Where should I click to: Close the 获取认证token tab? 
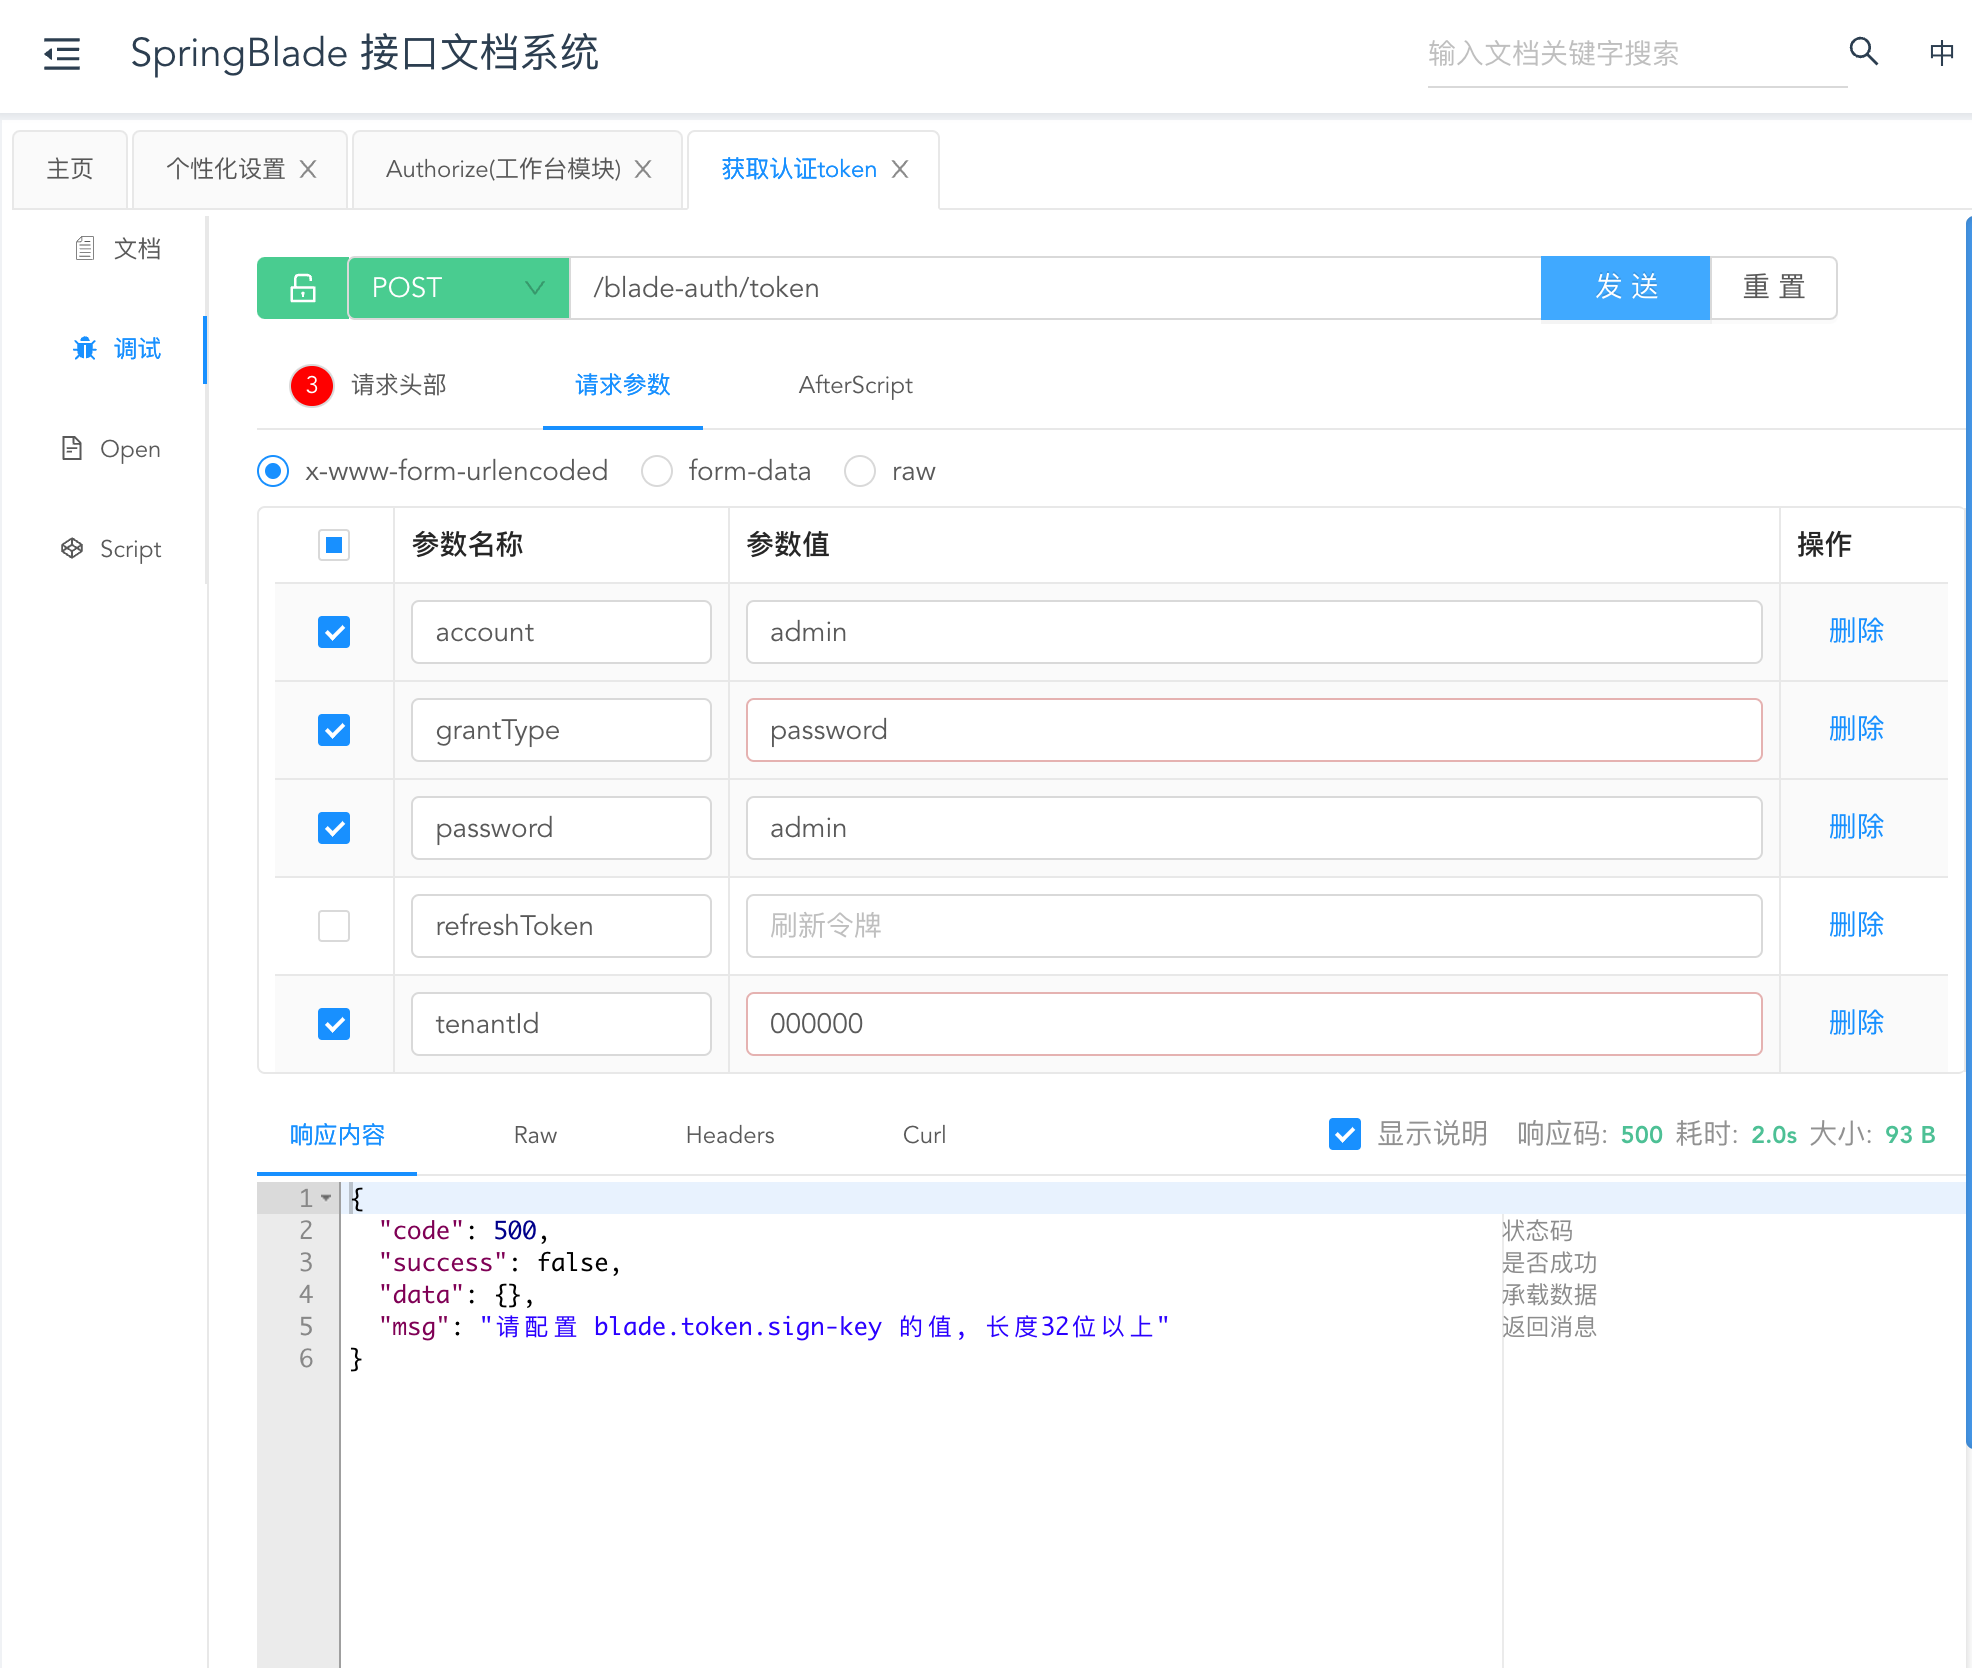(900, 169)
